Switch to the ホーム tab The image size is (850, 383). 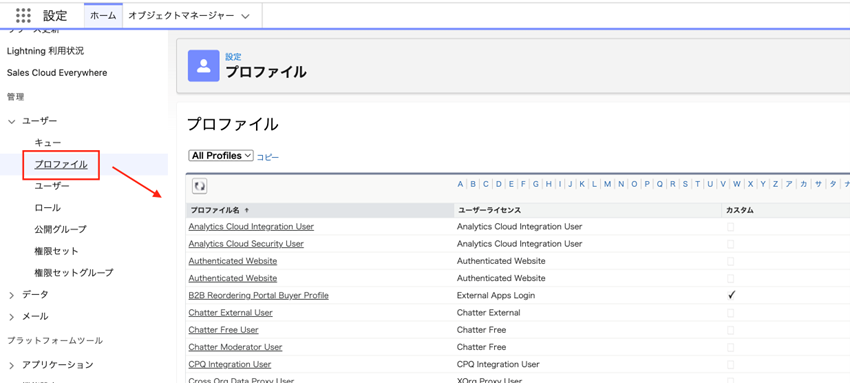click(x=103, y=16)
